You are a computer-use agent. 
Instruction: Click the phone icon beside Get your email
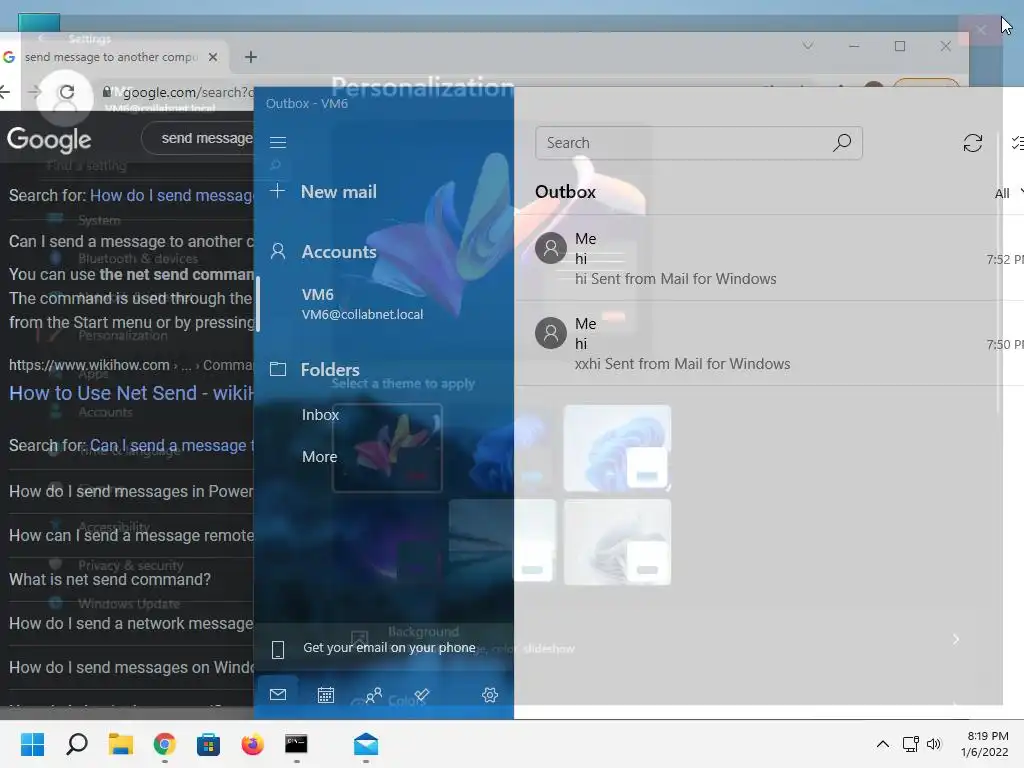pos(278,649)
